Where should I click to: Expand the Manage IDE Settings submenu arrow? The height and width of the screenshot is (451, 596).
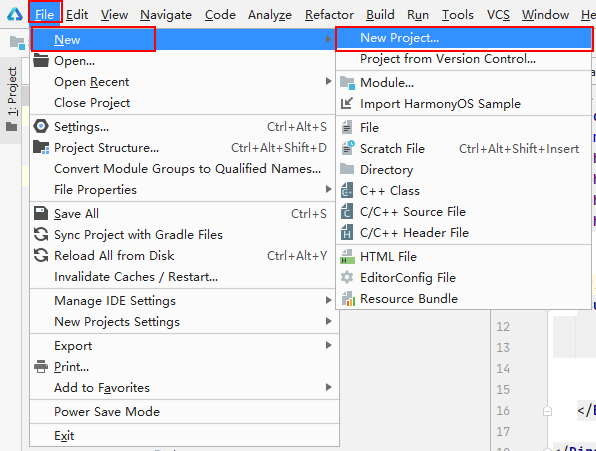pyautogui.click(x=328, y=300)
